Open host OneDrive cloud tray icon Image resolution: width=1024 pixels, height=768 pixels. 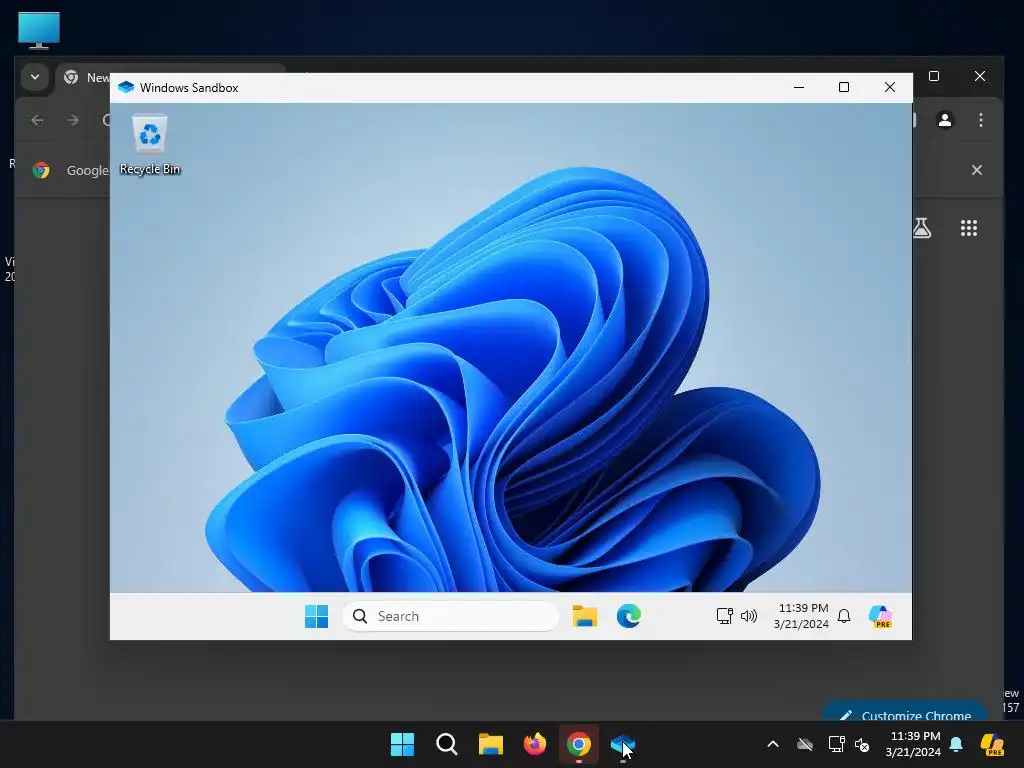point(805,744)
